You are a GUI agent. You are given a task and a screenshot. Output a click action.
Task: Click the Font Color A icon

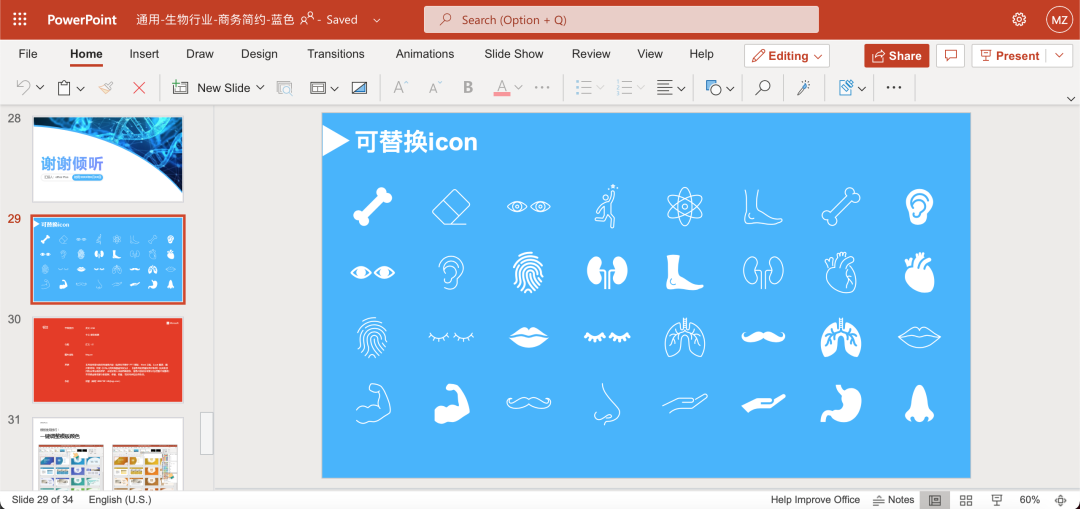click(502, 87)
